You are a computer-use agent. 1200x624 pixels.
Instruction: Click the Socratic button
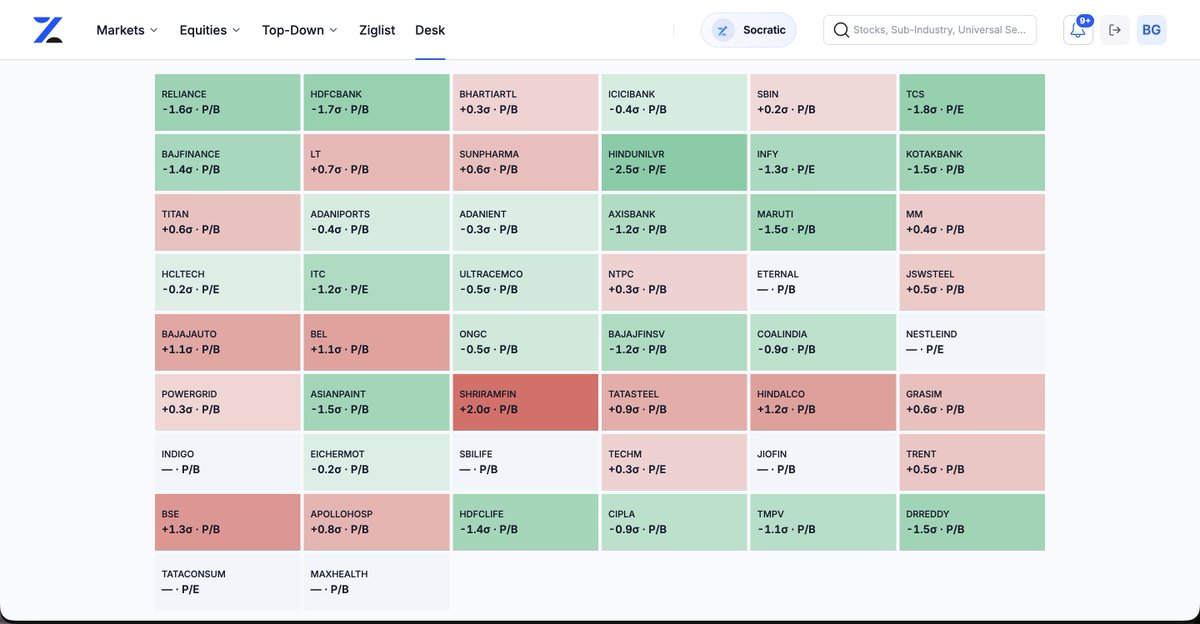(749, 30)
